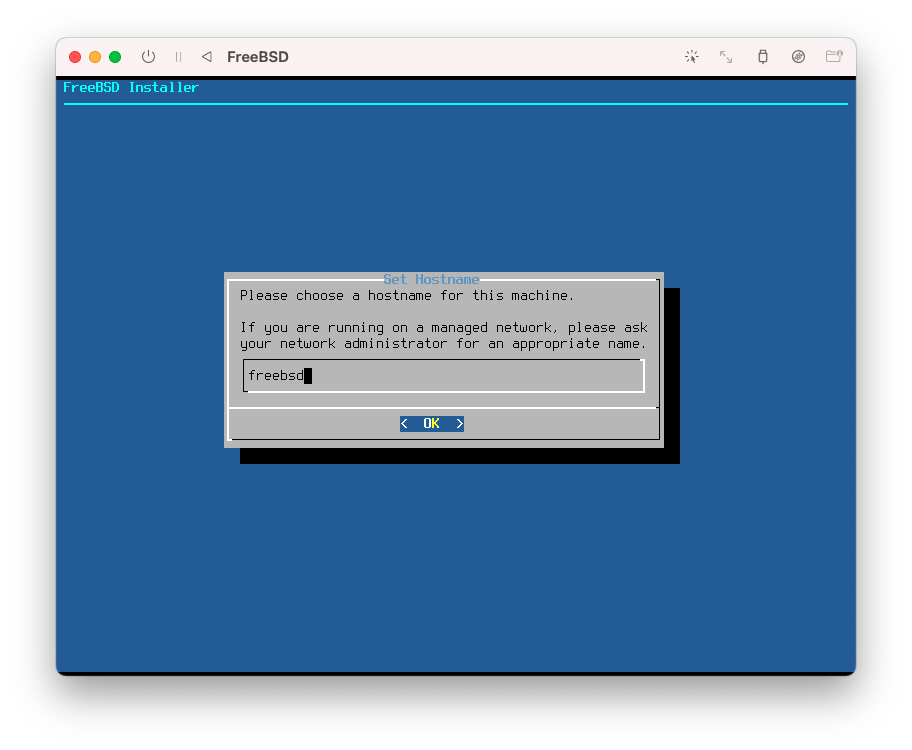Viewport: 912px width, 750px height.
Task: Click the FreeBSD window title text
Action: pyautogui.click(x=258, y=56)
